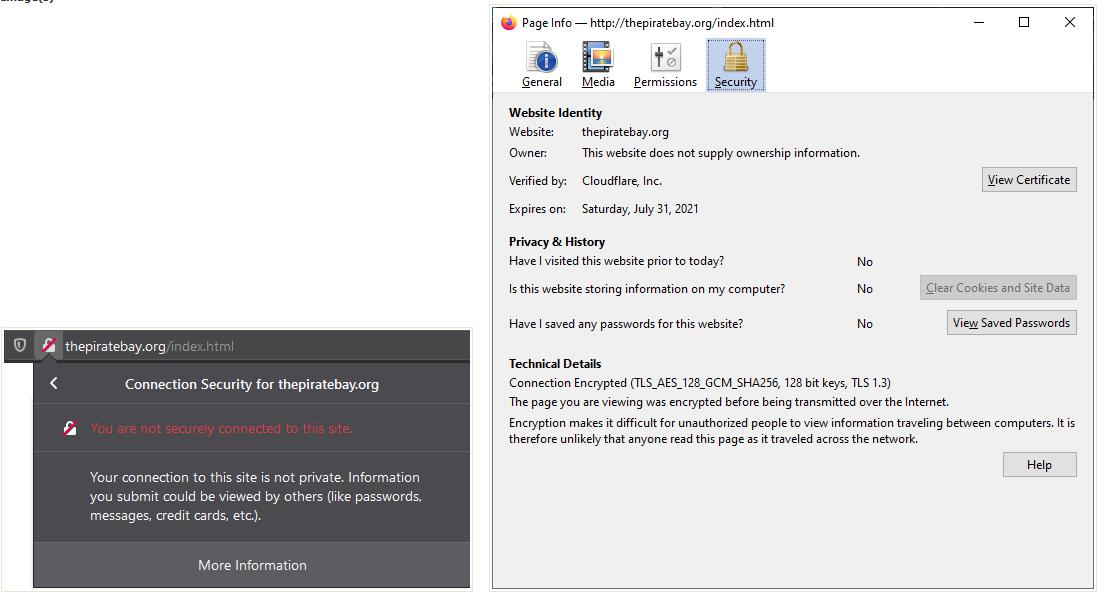Click 'Connection Encrypted (TLS_AES_128_GCM_SHA256' line
The height and width of the screenshot is (595, 1106).
click(700, 383)
